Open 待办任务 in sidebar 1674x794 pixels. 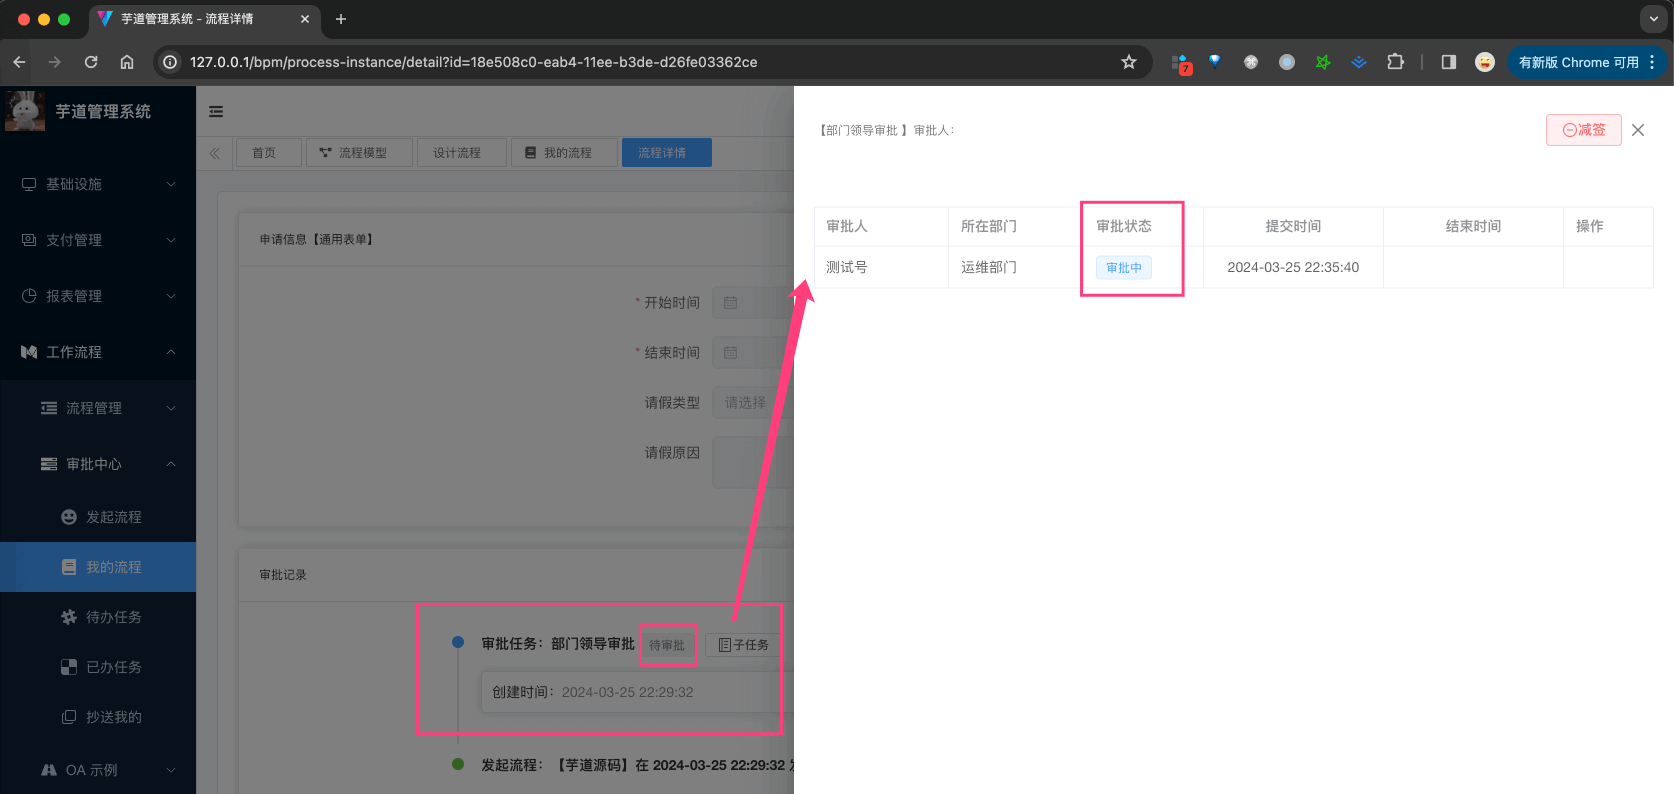[x=113, y=617]
